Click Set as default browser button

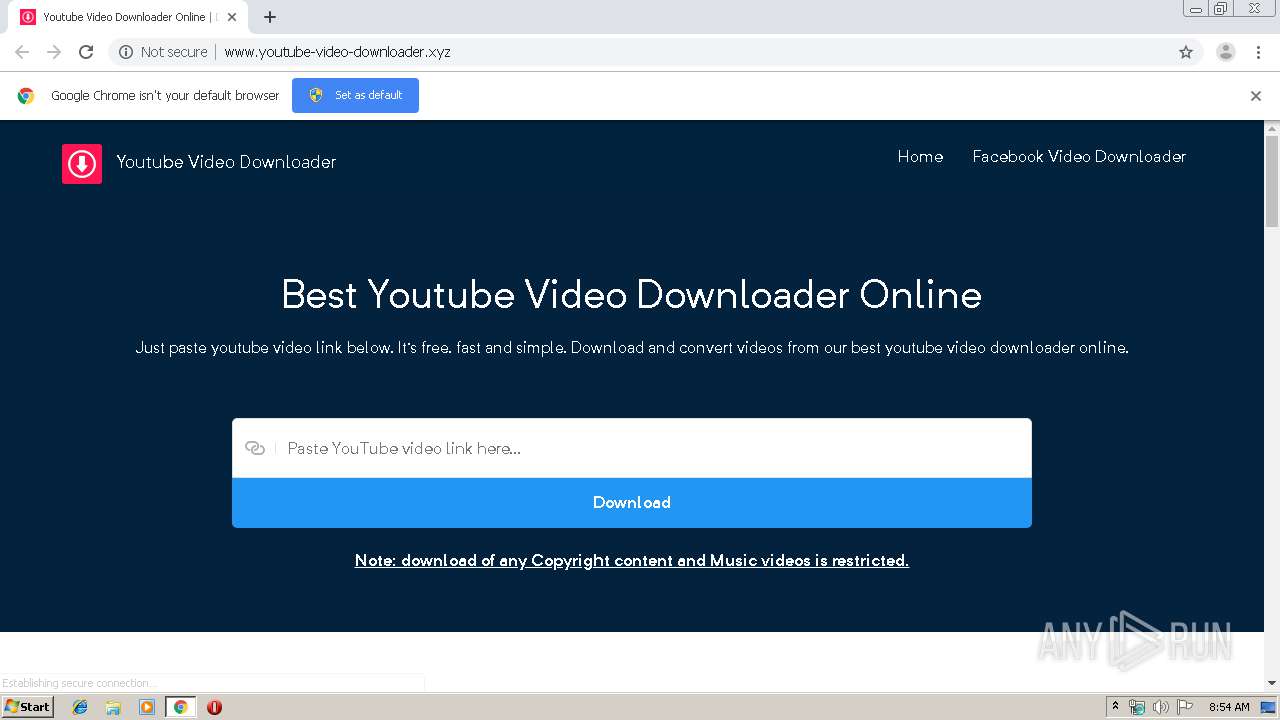coord(355,96)
